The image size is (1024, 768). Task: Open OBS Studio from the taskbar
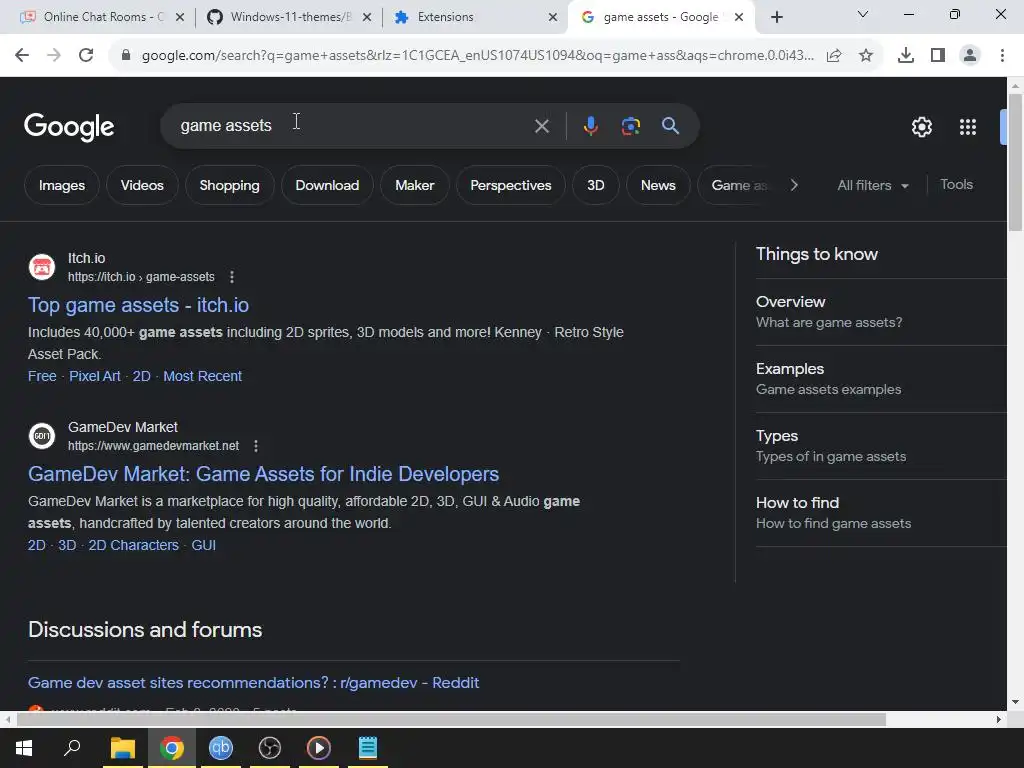[x=270, y=748]
